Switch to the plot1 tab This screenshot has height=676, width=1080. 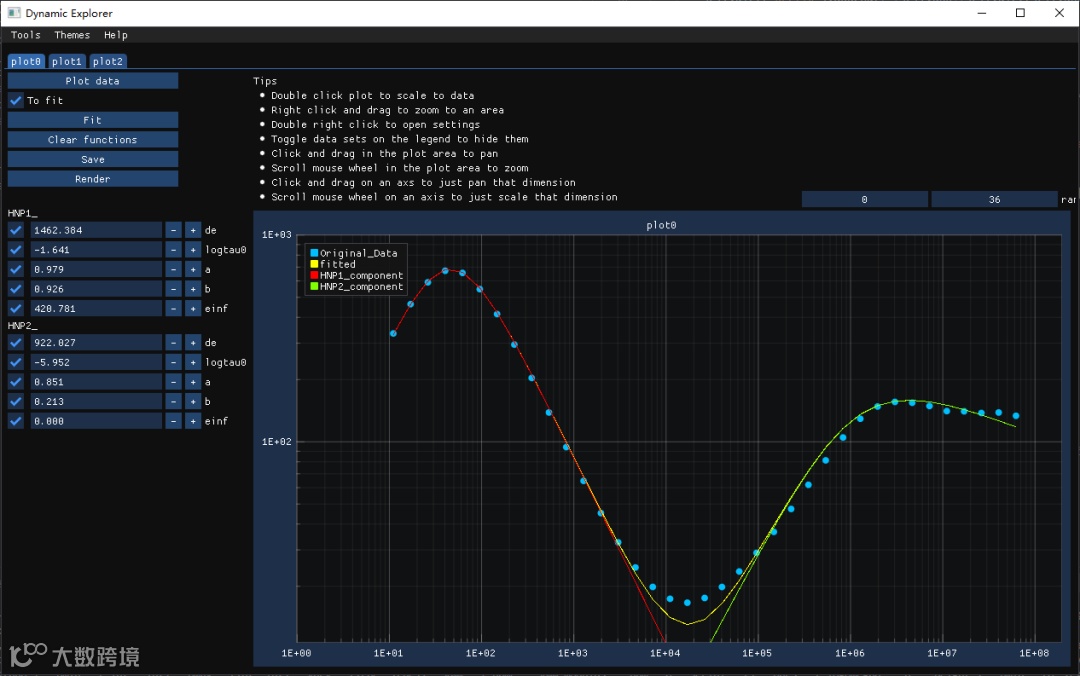(x=67, y=62)
